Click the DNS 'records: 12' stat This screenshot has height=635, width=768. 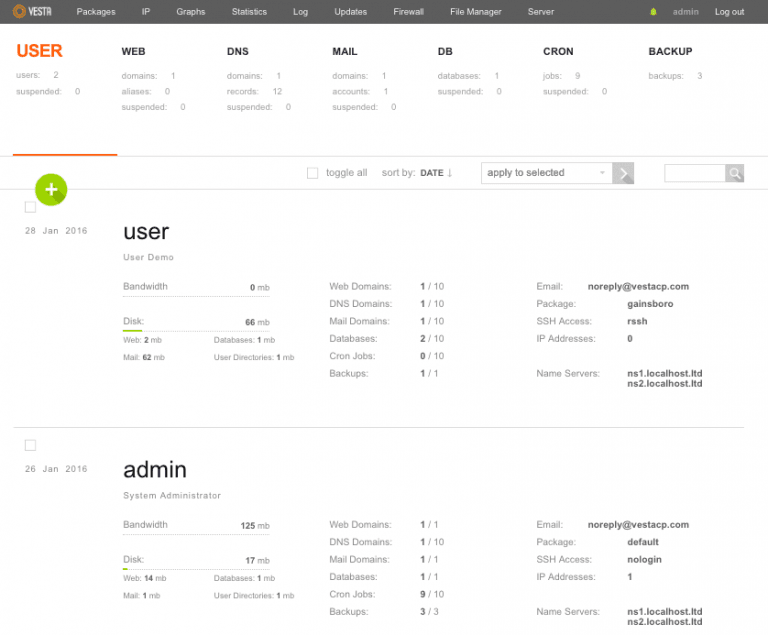point(254,92)
